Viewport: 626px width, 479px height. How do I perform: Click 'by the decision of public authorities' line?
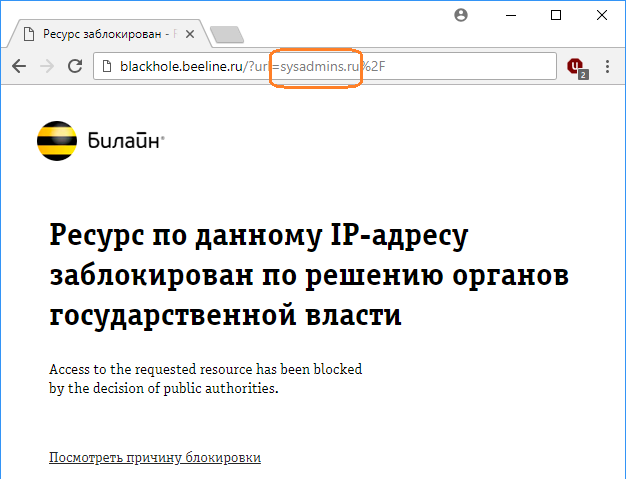164,388
